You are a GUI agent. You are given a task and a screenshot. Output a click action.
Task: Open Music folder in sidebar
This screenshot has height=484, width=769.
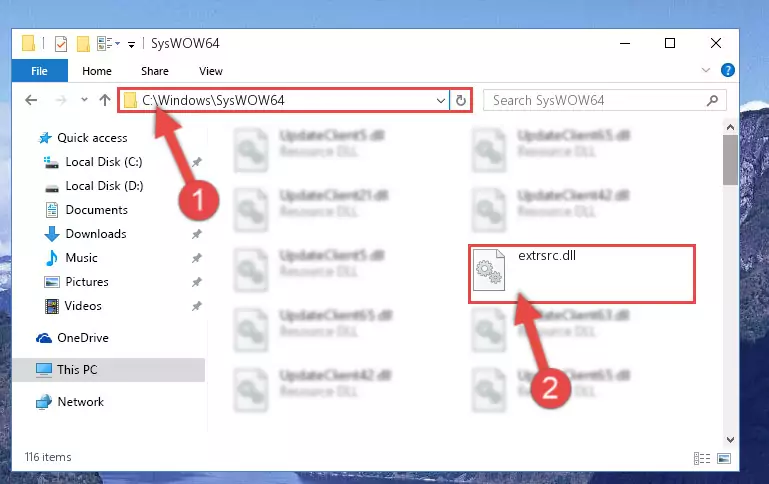[x=81, y=258]
